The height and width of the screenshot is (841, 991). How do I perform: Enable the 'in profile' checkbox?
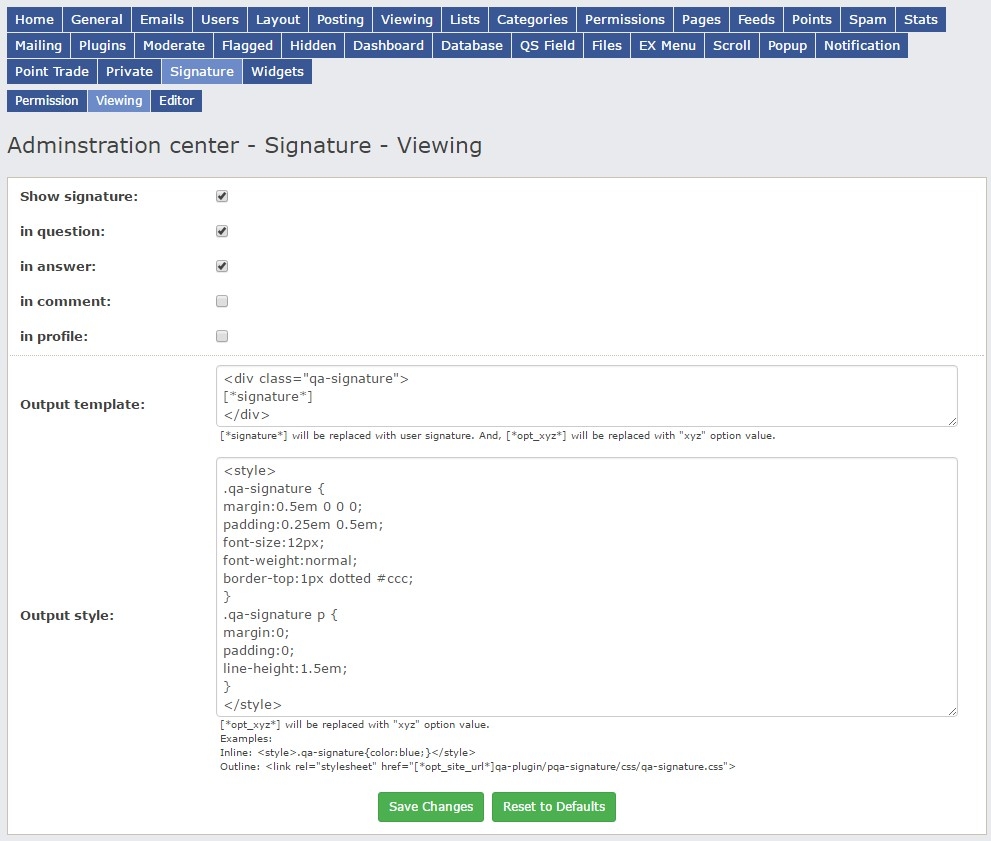point(222,336)
